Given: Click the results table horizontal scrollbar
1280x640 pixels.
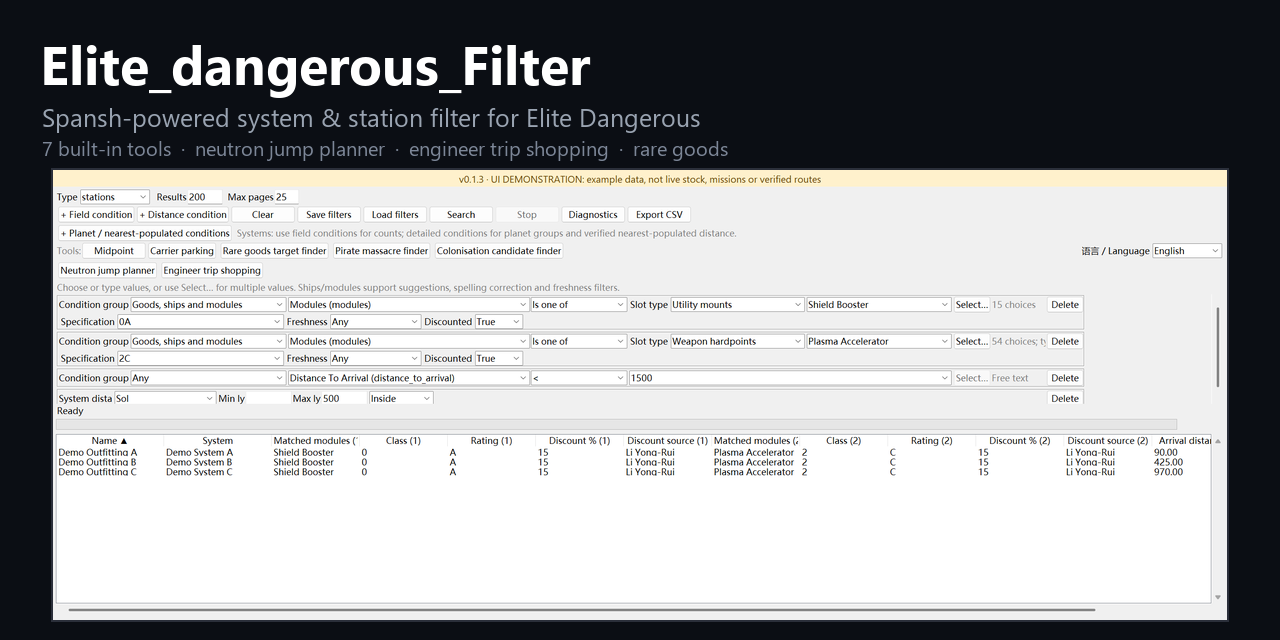Looking at the screenshot, I should (581, 609).
